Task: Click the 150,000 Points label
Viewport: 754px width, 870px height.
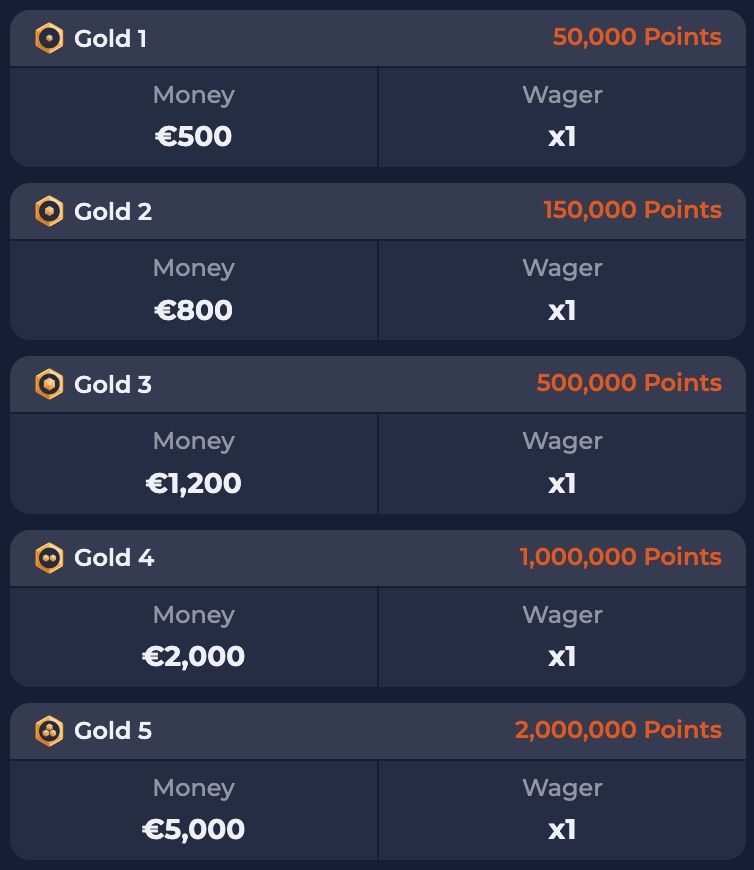Action: pos(632,210)
